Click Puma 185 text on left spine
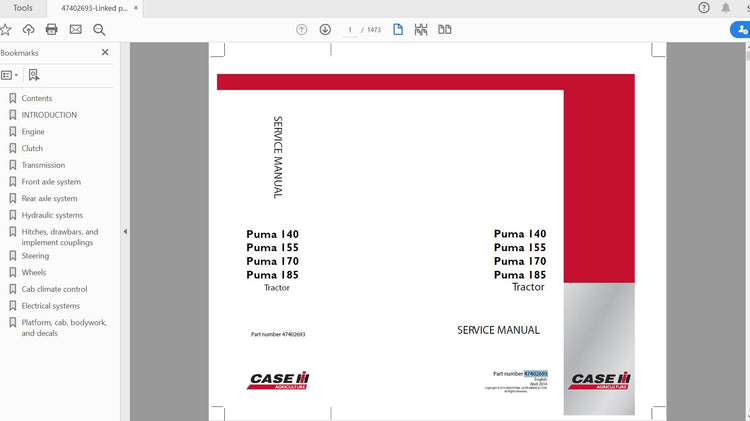Viewport: 750px width, 421px height. pyautogui.click(x=273, y=275)
